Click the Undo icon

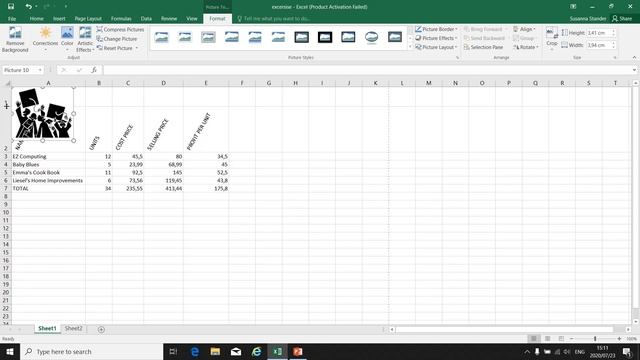28,7
